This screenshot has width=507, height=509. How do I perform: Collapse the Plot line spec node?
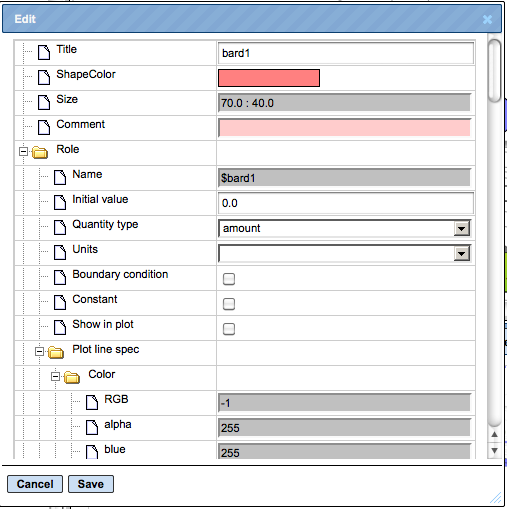[39, 352]
